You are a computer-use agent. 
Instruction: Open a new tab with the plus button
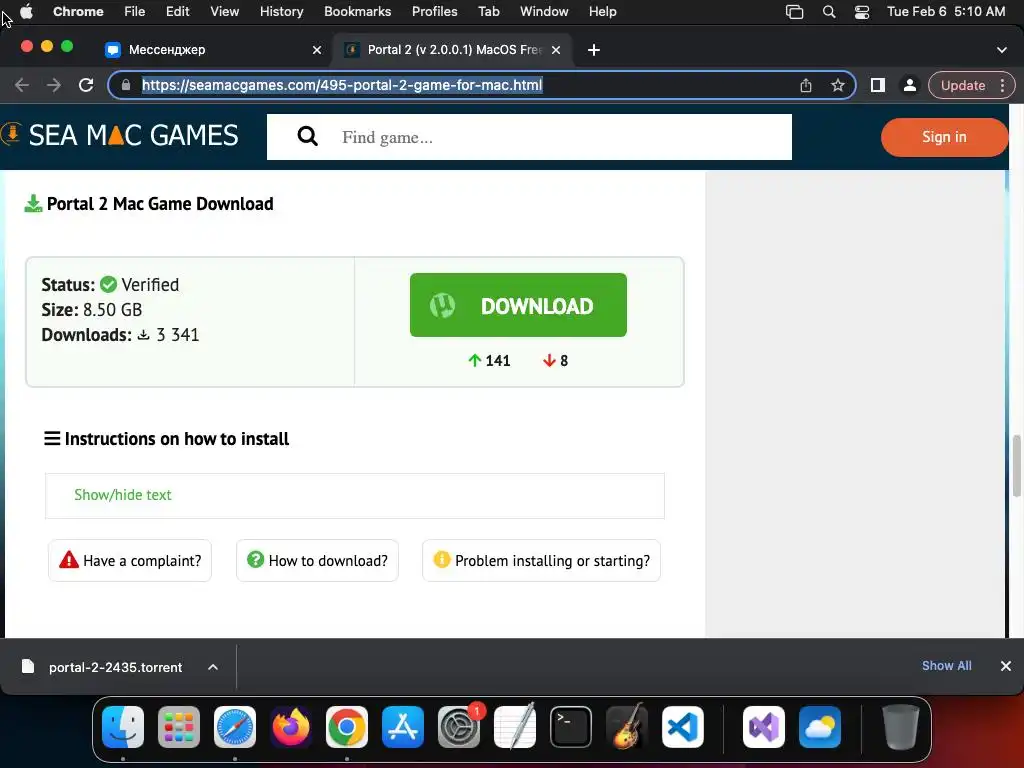point(594,50)
